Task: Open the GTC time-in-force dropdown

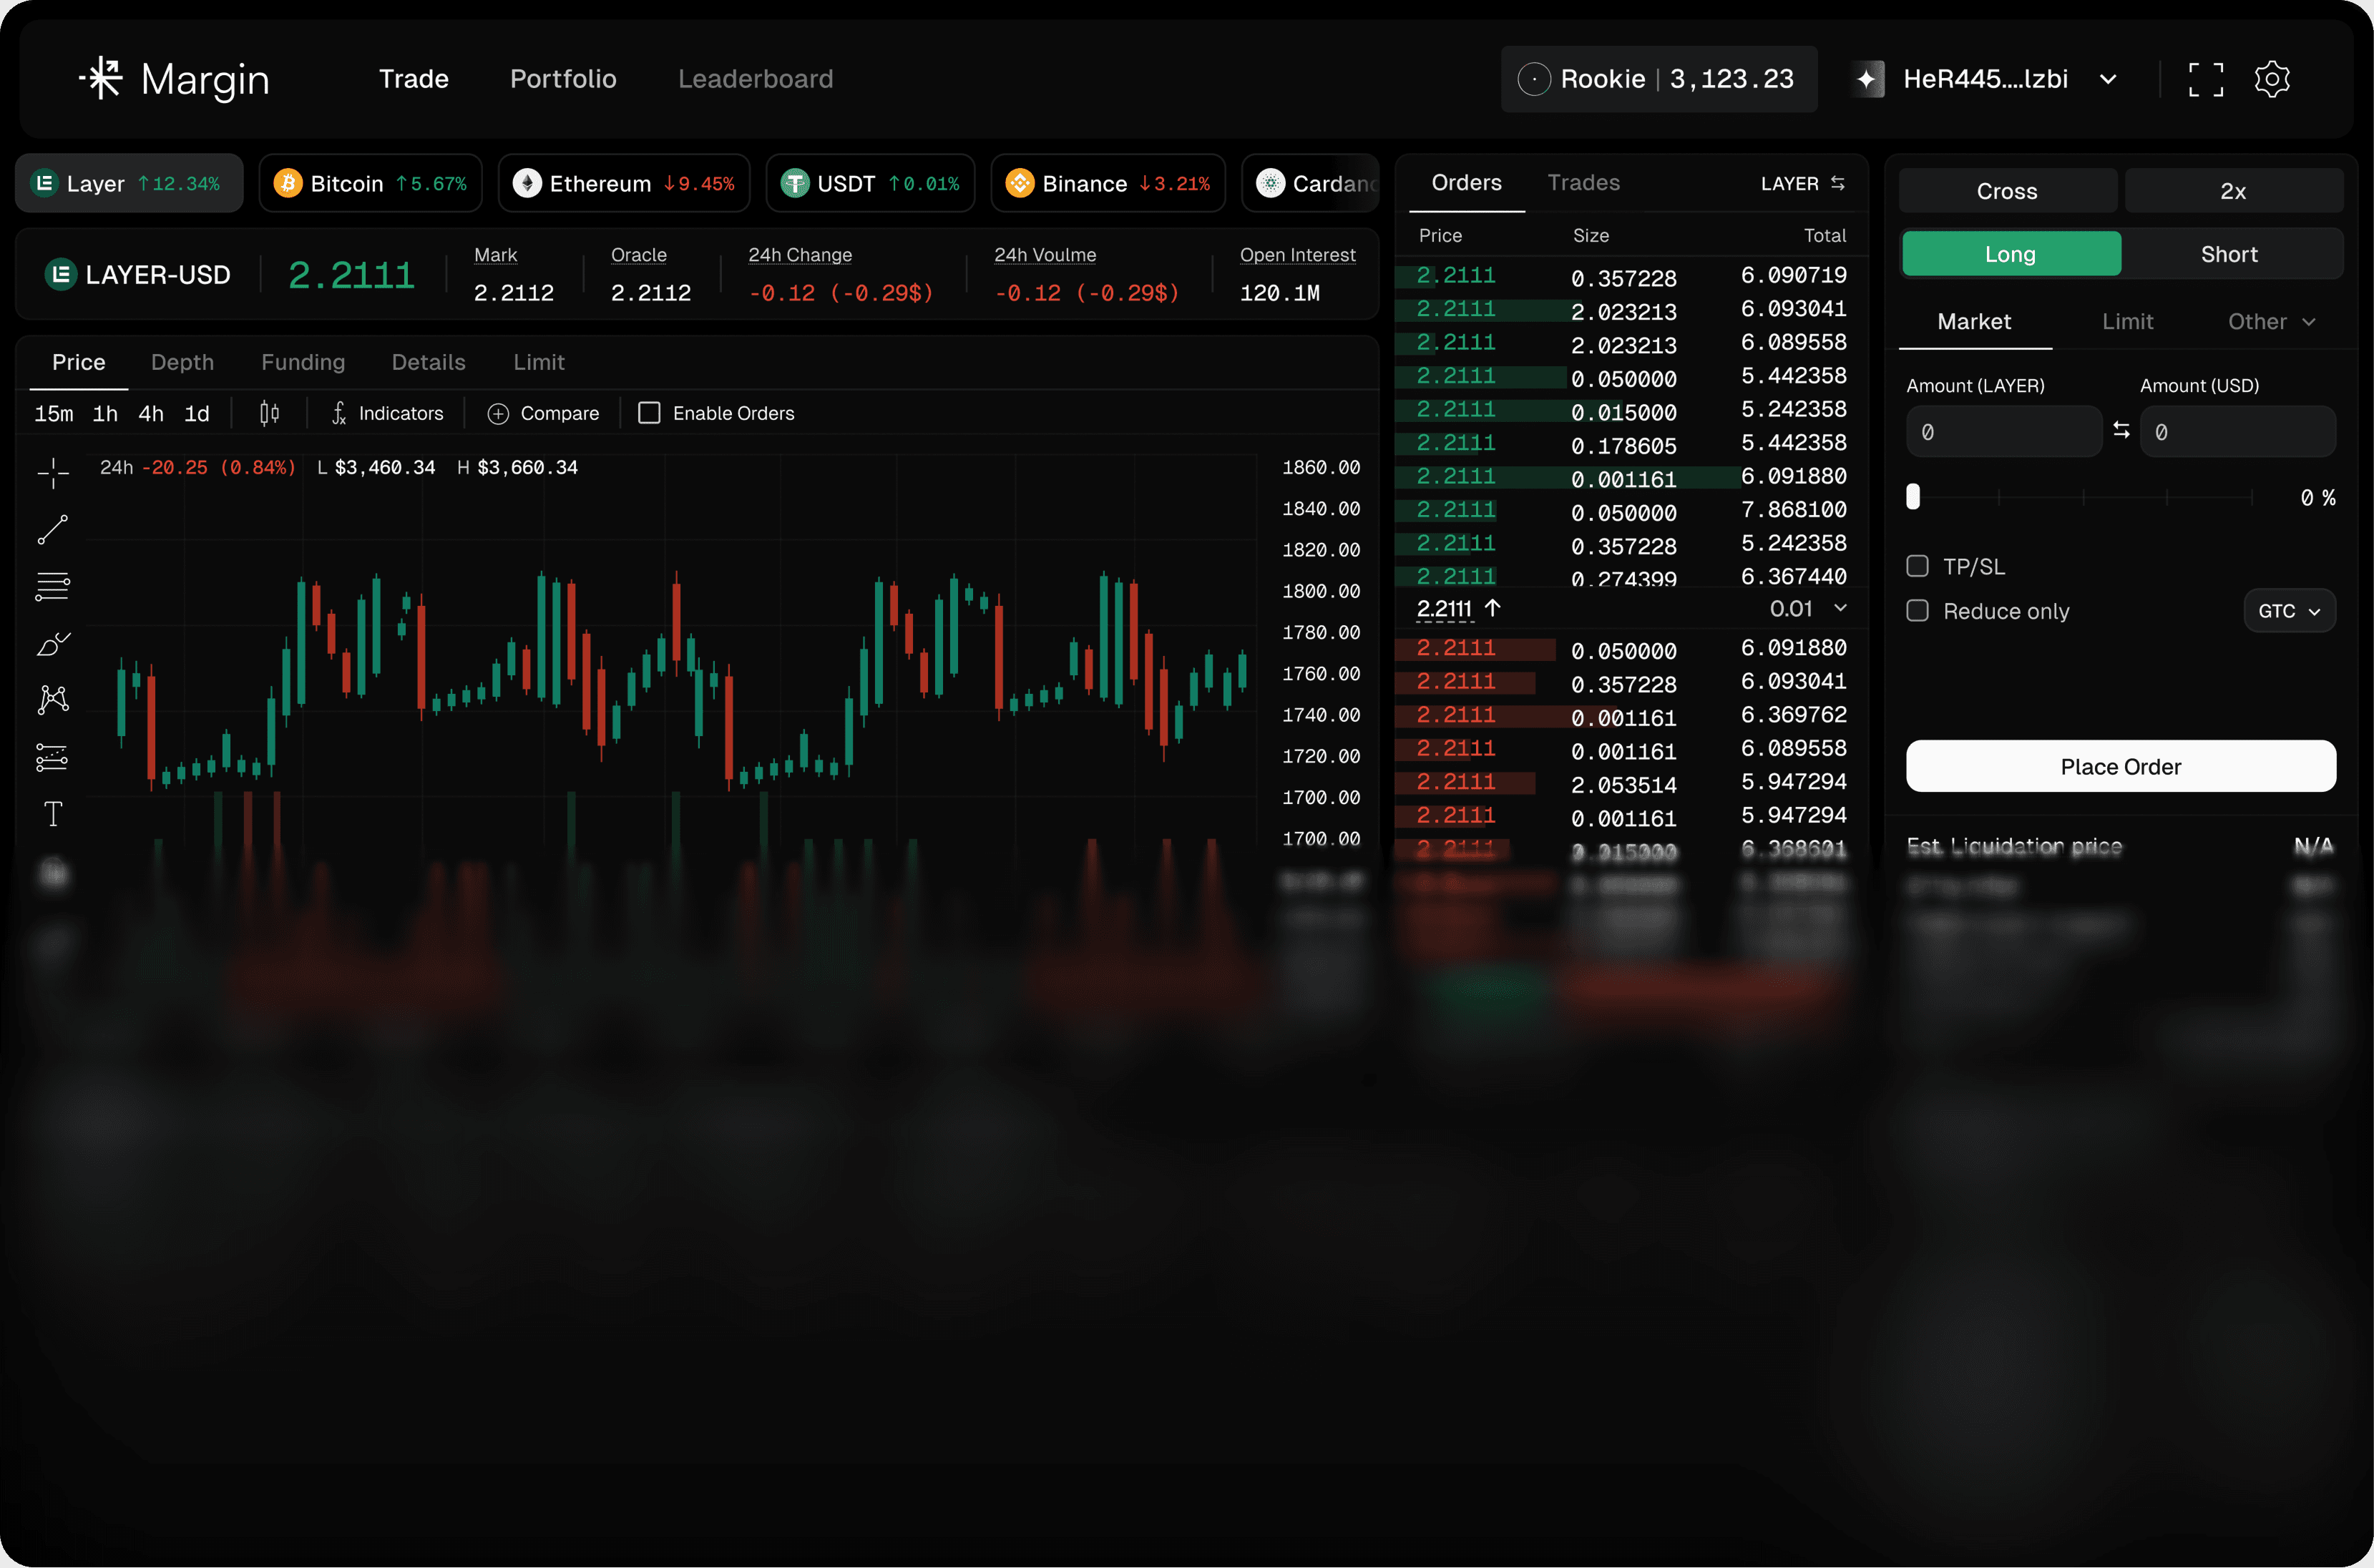Action: coord(2288,611)
